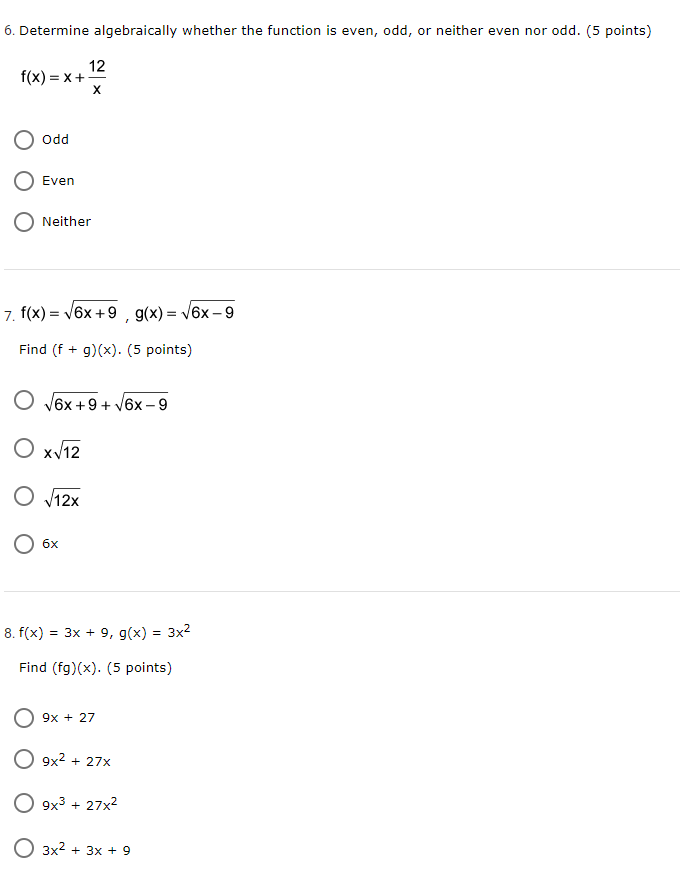Choose the √12x option for question 7
The image size is (680, 895).
(24, 496)
